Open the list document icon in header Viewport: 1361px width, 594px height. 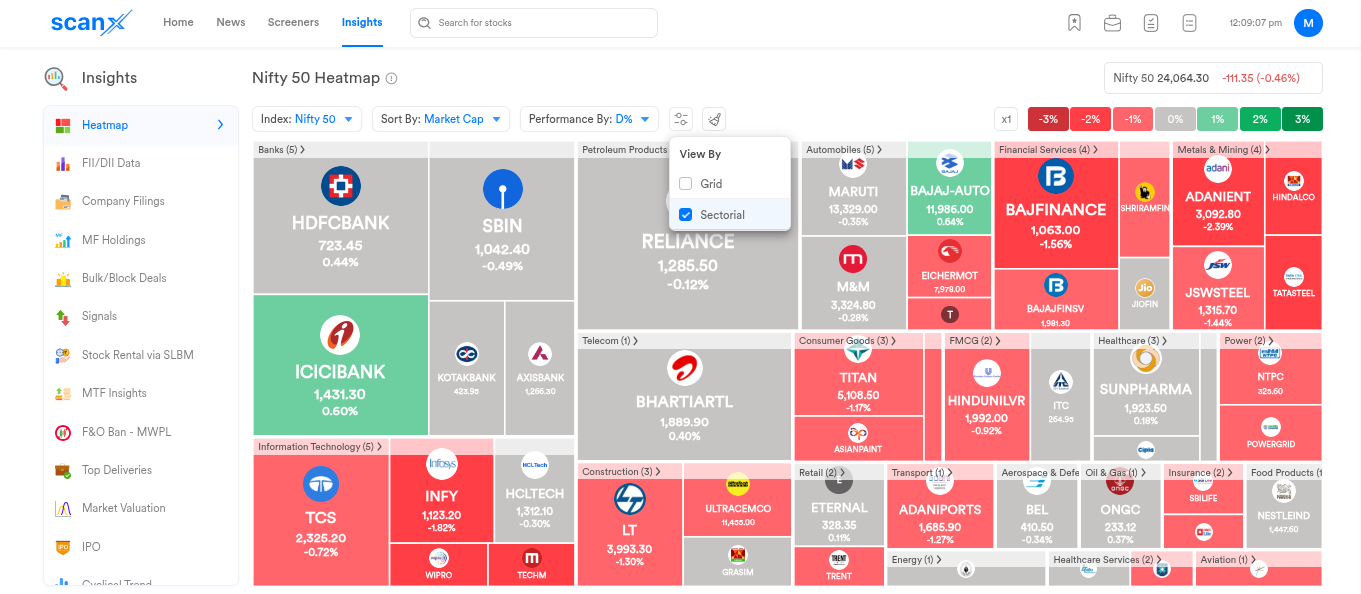(1189, 22)
